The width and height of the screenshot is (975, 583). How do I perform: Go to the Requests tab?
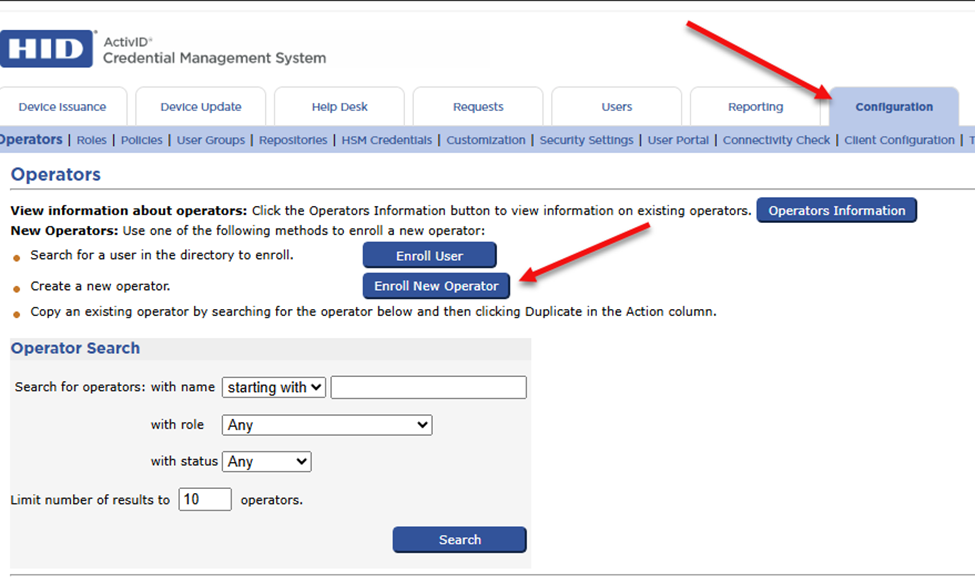tap(478, 107)
